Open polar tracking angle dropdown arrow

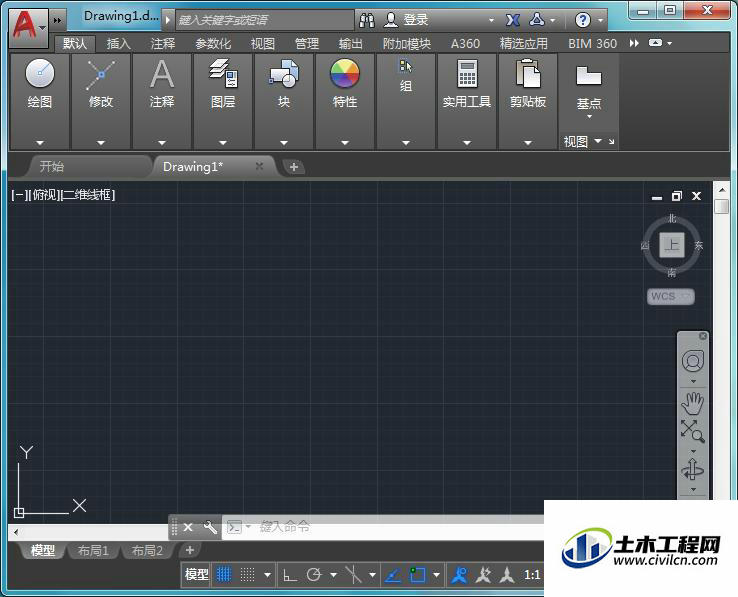(333, 575)
